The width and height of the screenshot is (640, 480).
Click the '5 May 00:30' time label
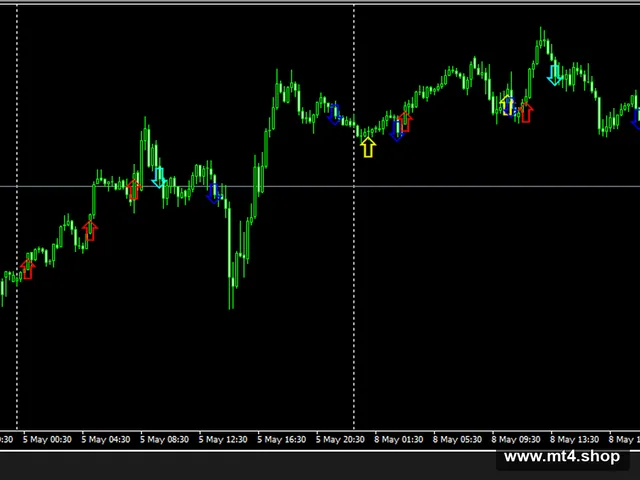pos(47,440)
